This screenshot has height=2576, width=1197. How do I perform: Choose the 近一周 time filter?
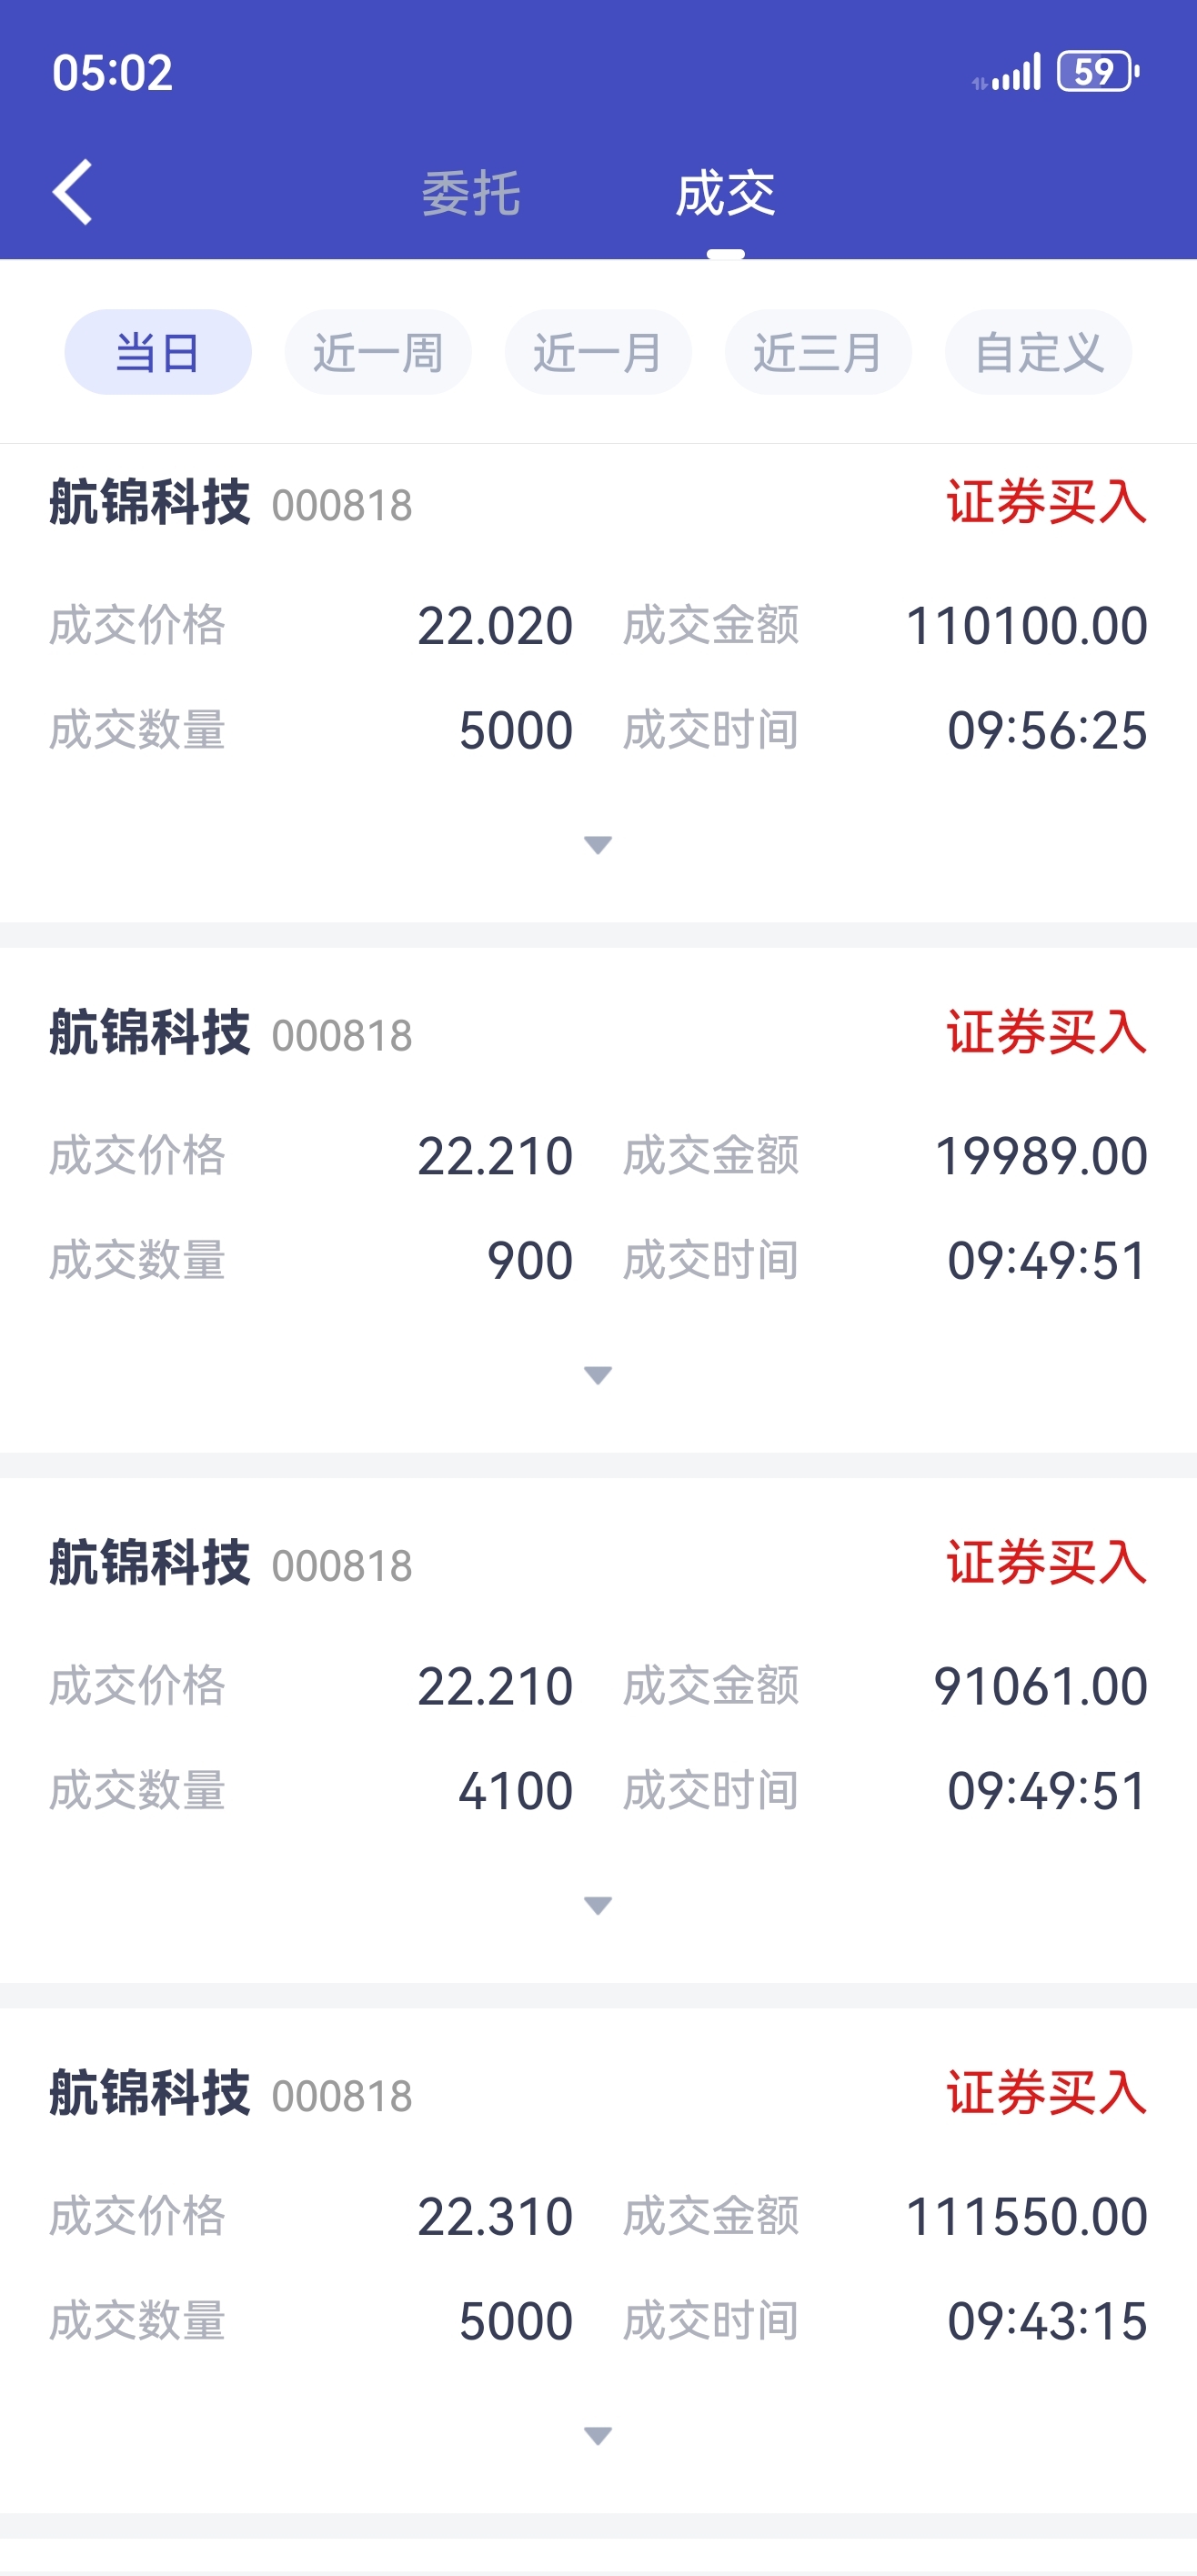[x=378, y=352]
